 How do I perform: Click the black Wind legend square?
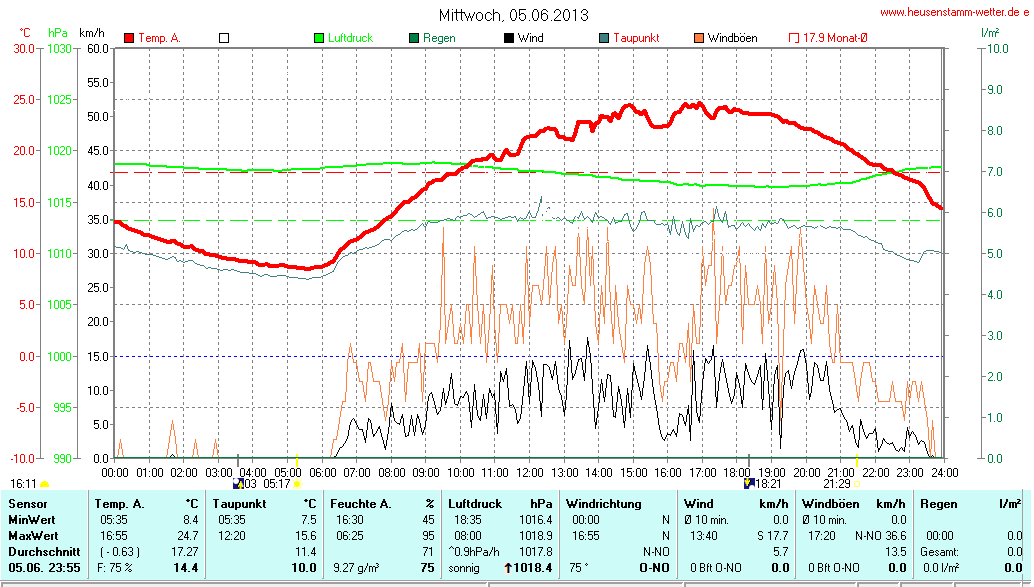click(x=509, y=38)
